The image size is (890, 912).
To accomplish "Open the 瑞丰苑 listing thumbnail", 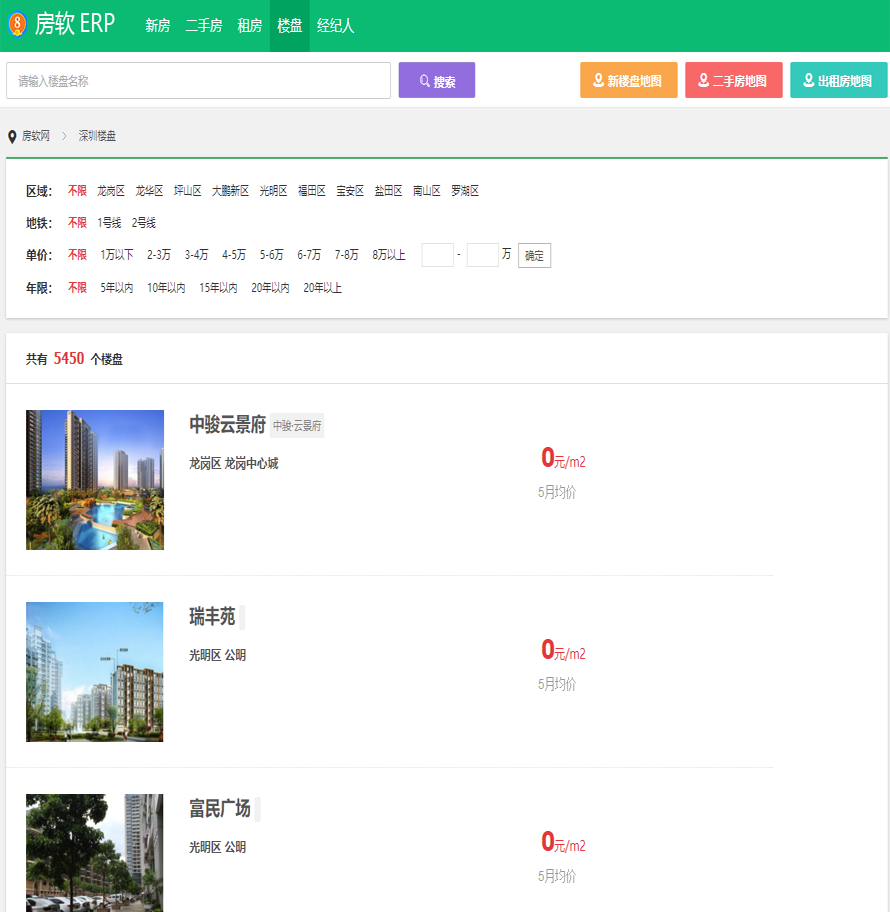I will (95, 672).
